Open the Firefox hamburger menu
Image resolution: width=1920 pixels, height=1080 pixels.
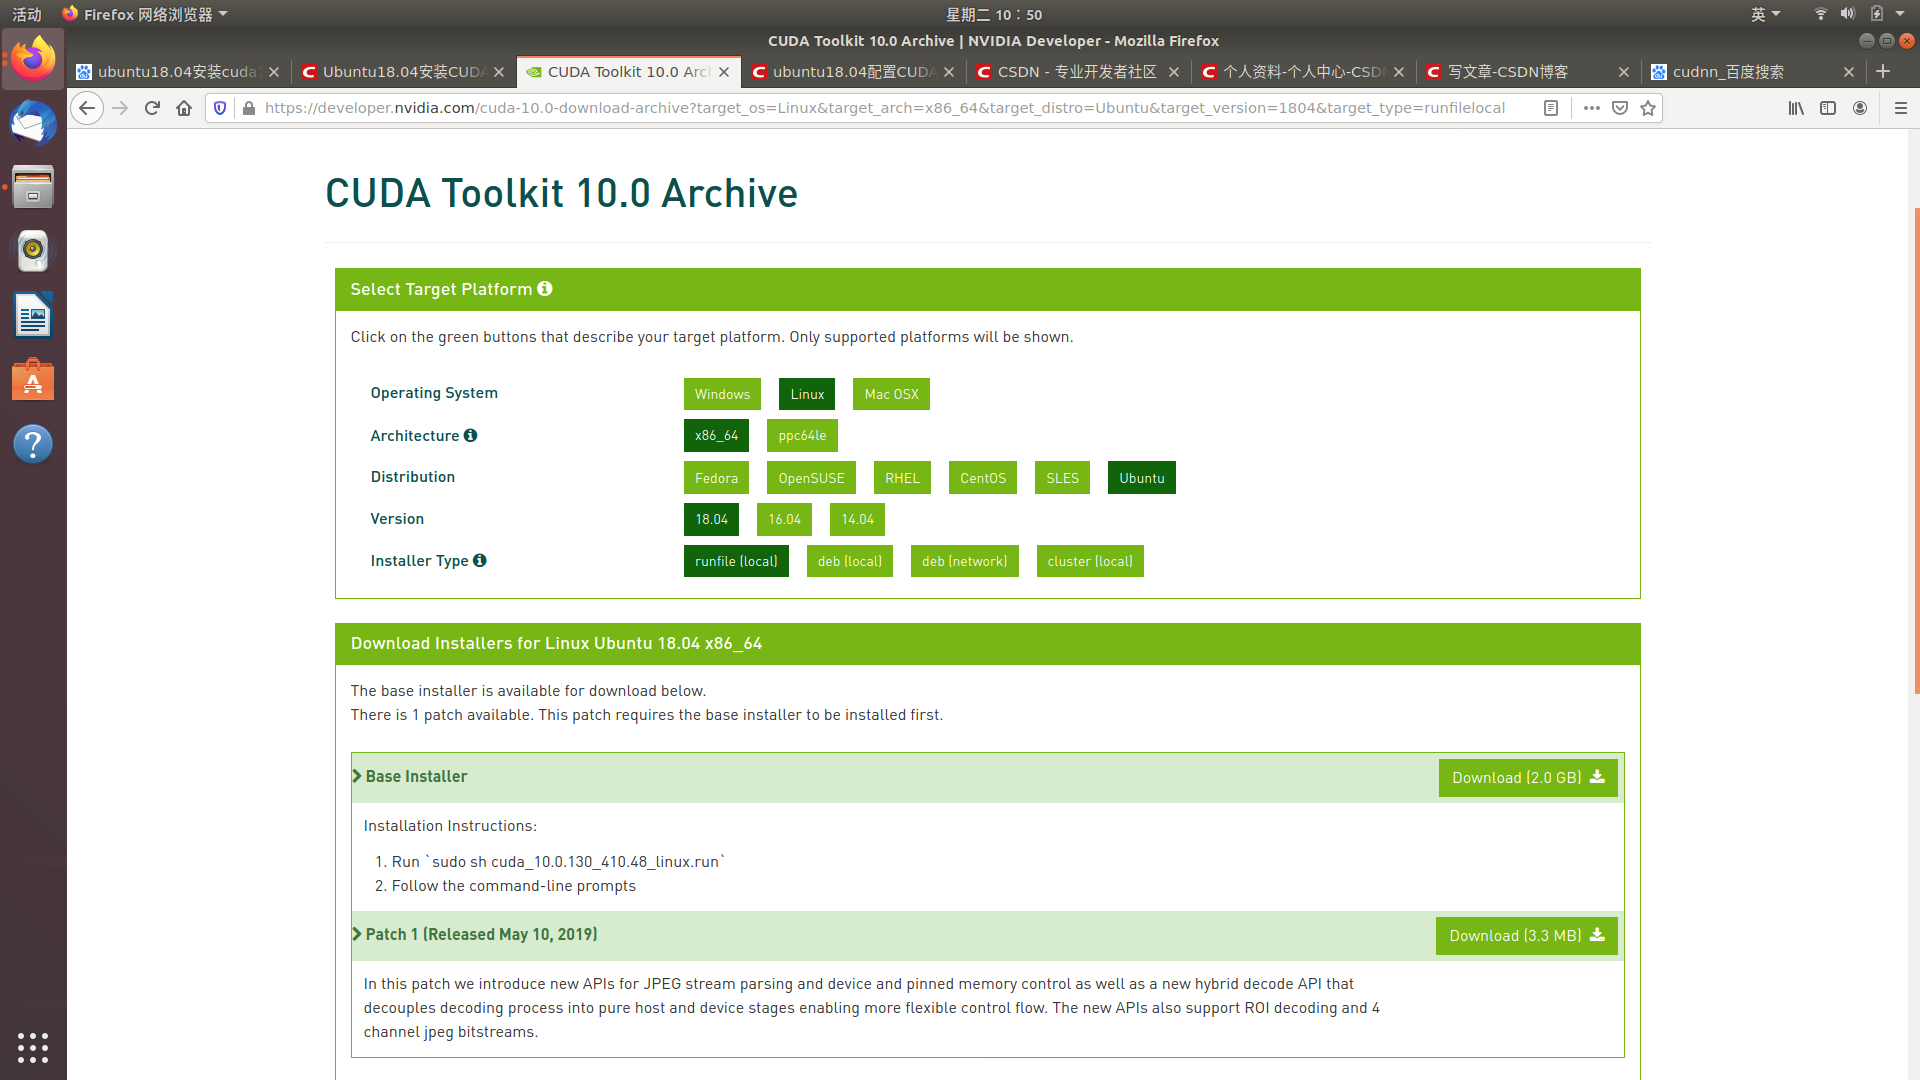point(1901,108)
